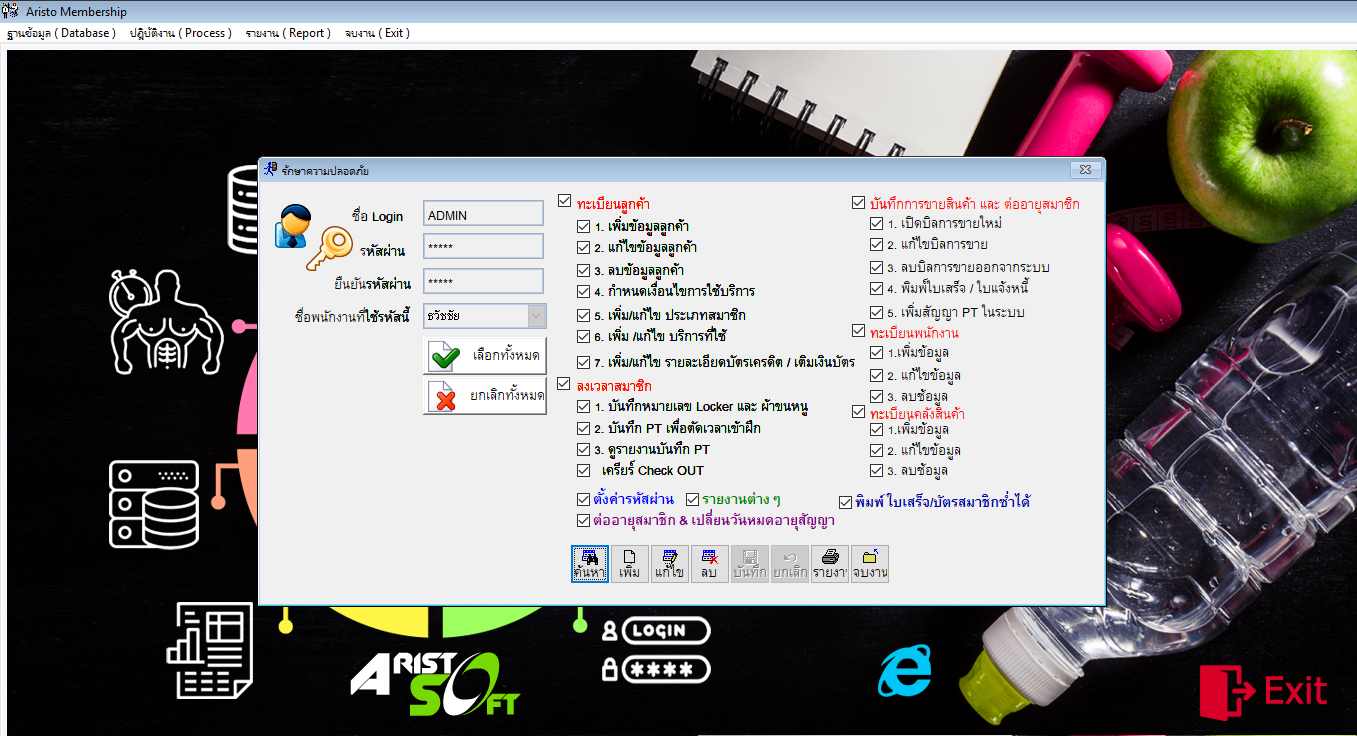
Task: Click the รายงาน printer icon in toolbar
Action: [x=830, y=564]
